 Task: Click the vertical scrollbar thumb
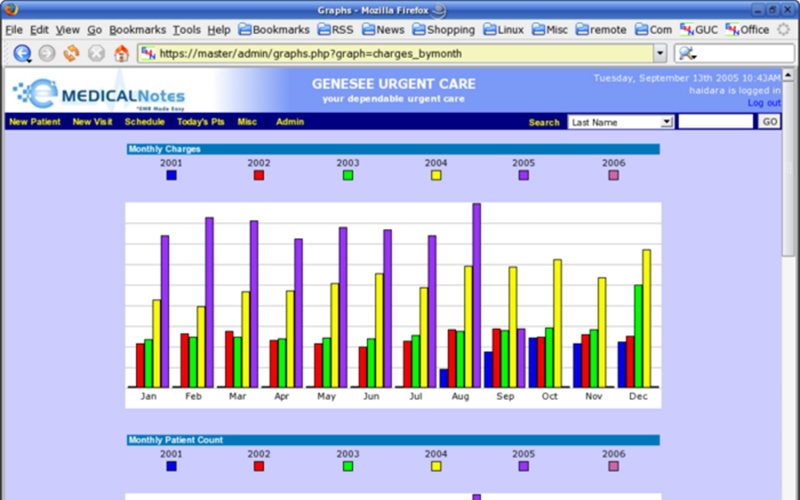pos(788,169)
